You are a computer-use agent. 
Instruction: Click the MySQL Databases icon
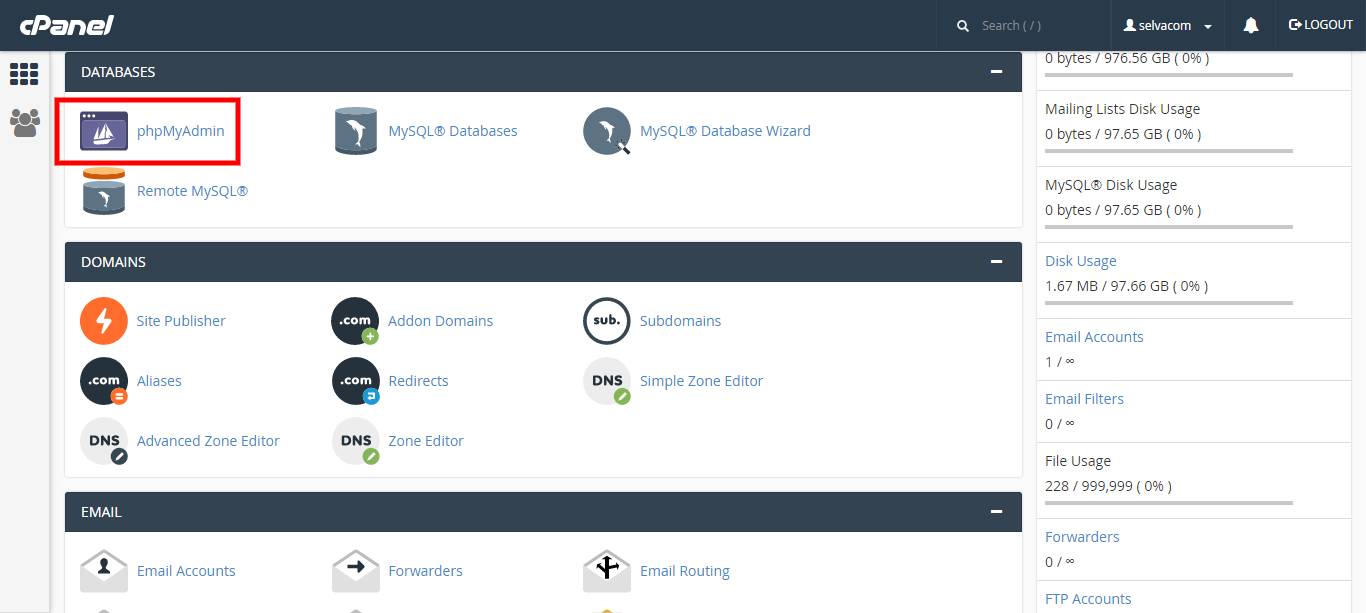click(x=356, y=131)
